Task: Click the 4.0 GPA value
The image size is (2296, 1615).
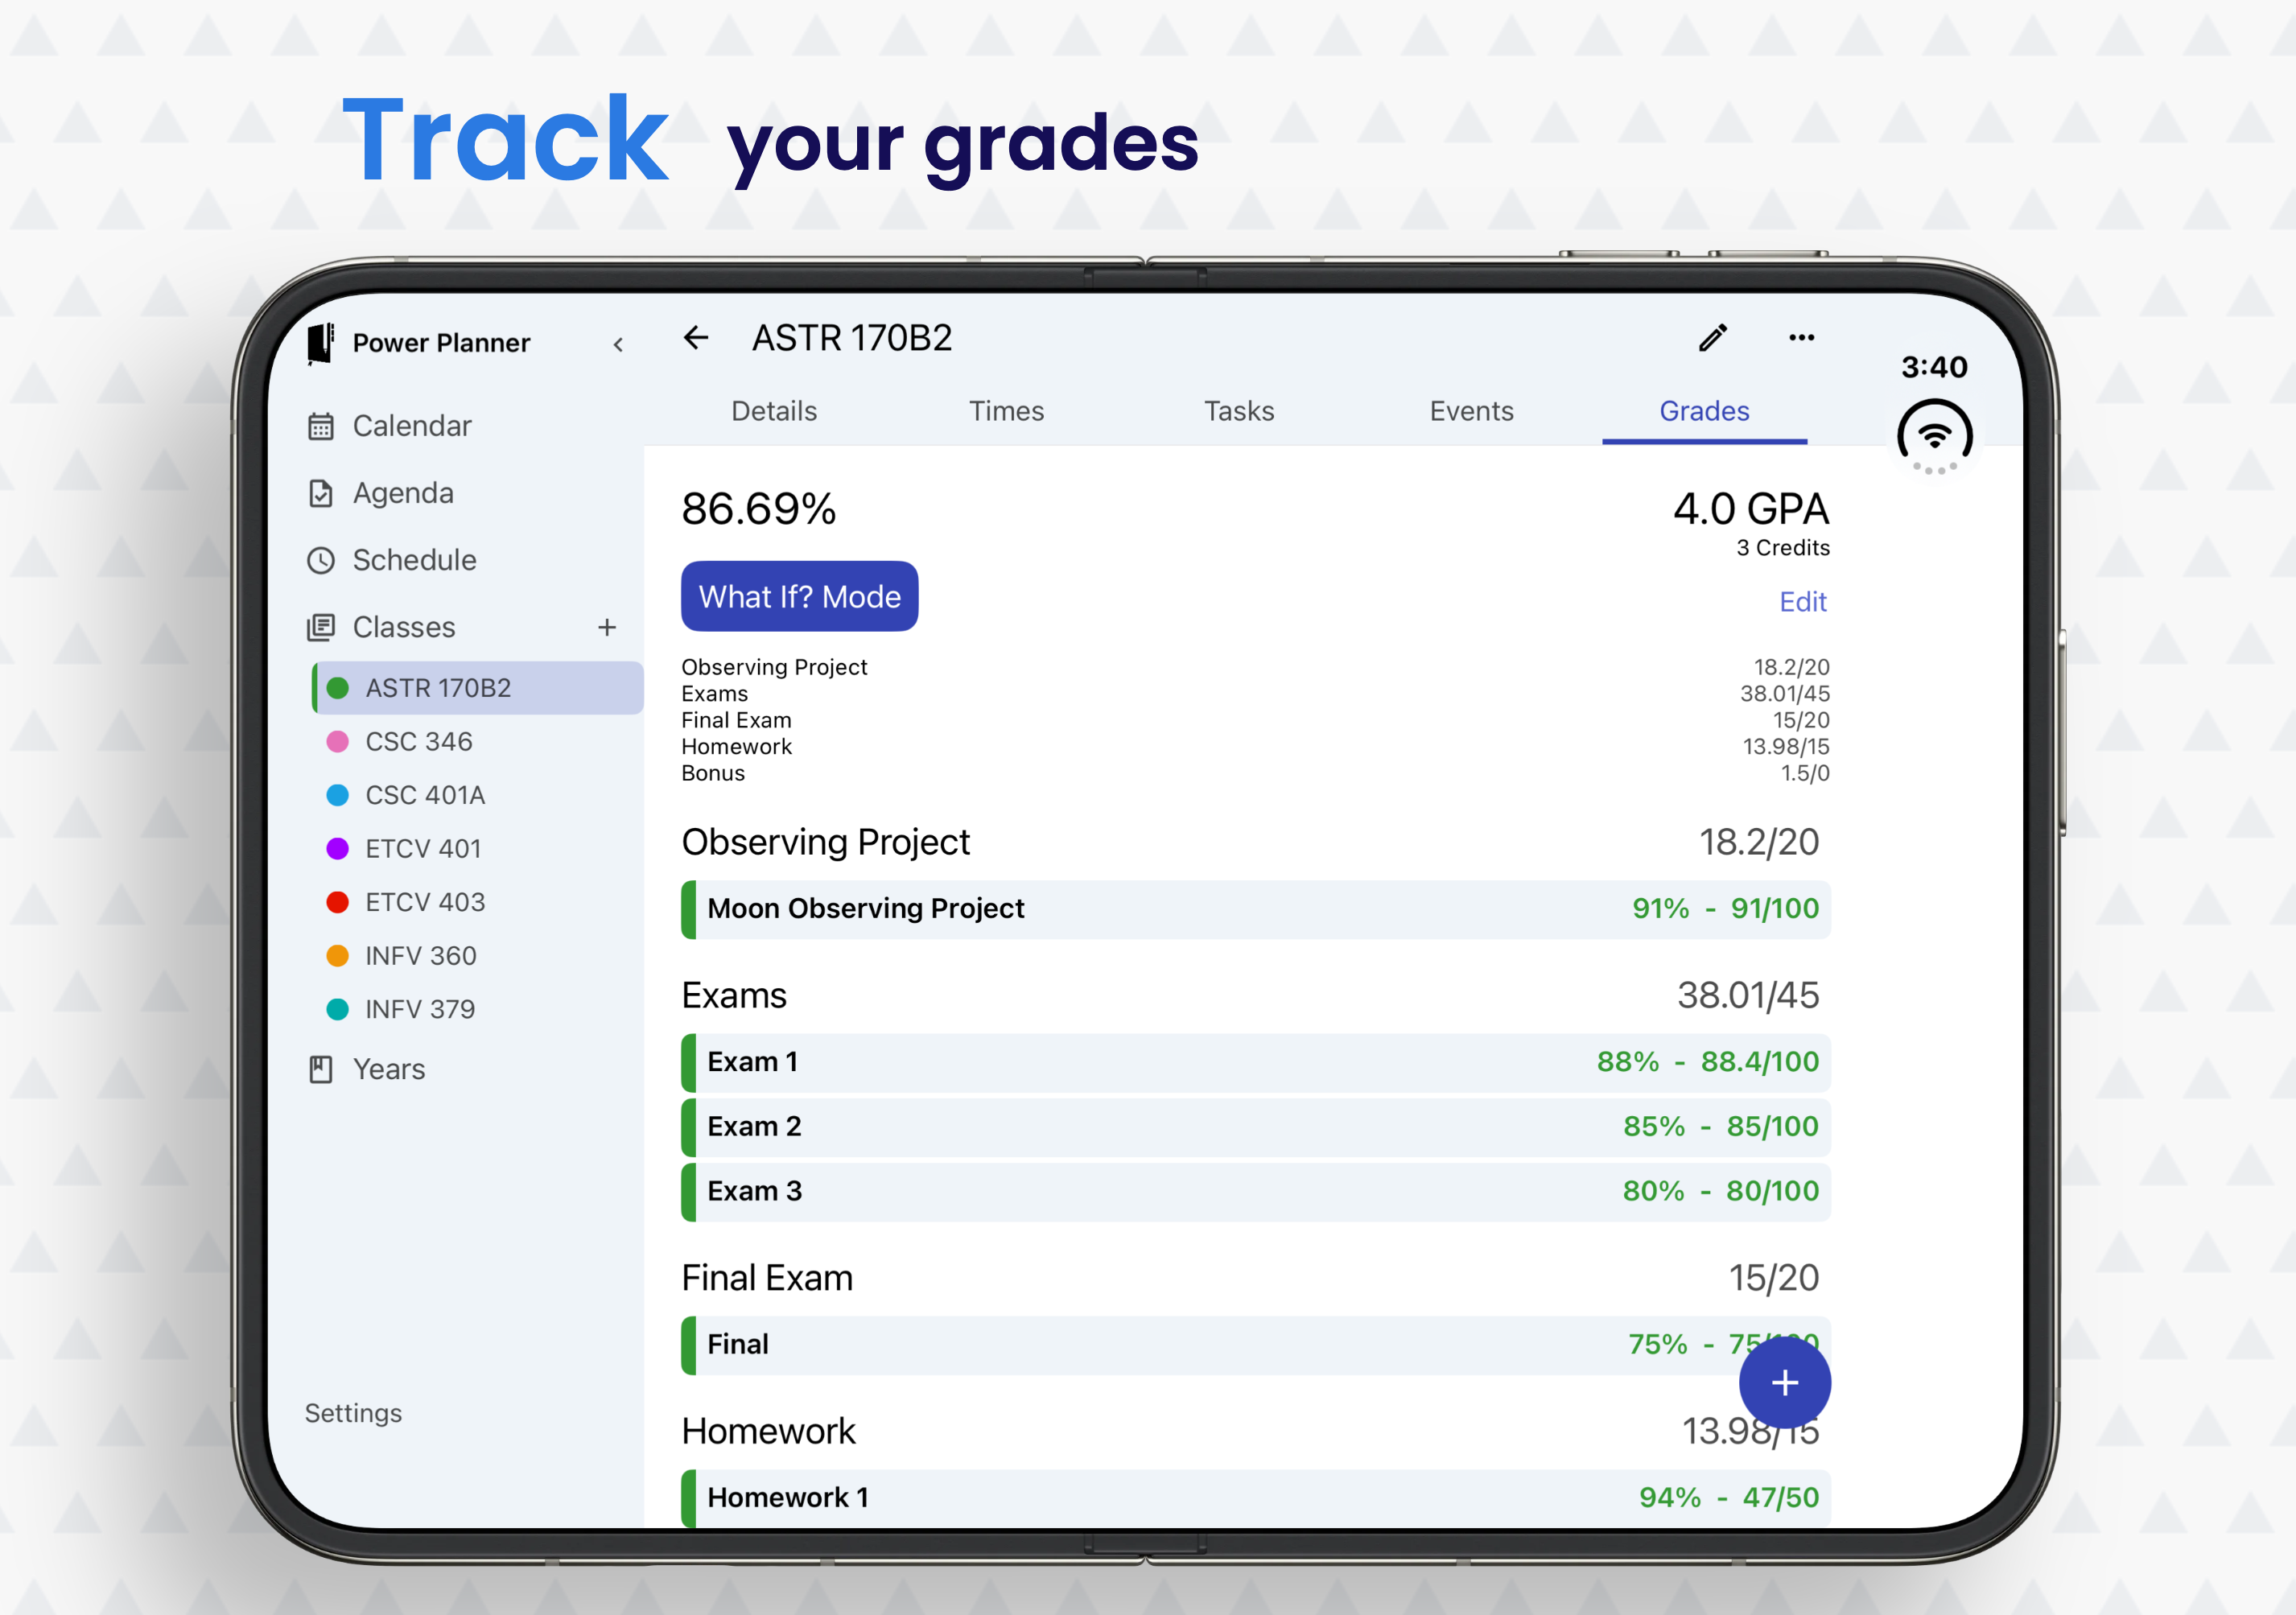Action: pyautogui.click(x=1751, y=509)
